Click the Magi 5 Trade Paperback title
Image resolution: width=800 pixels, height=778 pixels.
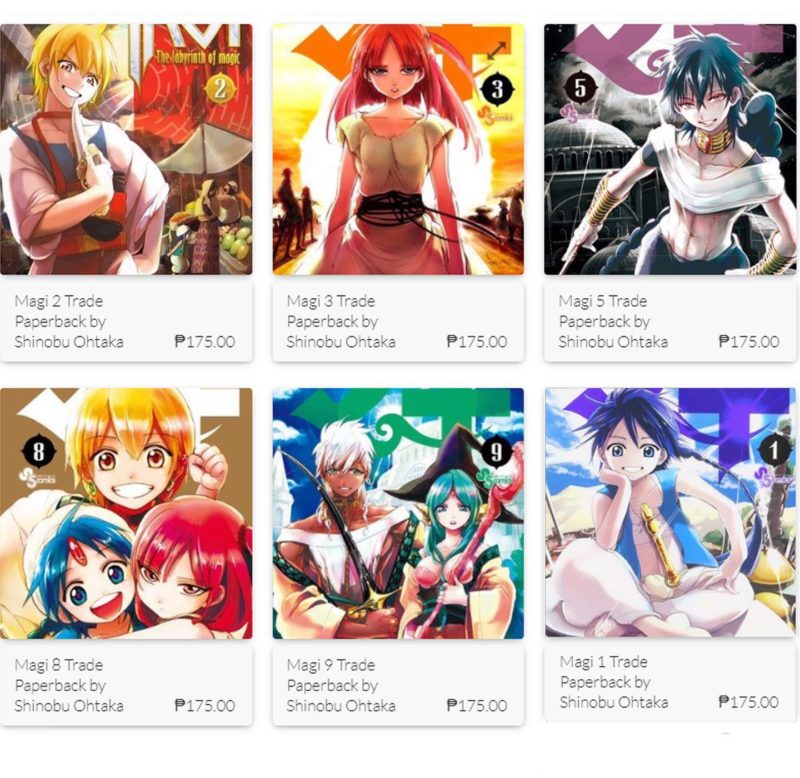click(x=613, y=321)
